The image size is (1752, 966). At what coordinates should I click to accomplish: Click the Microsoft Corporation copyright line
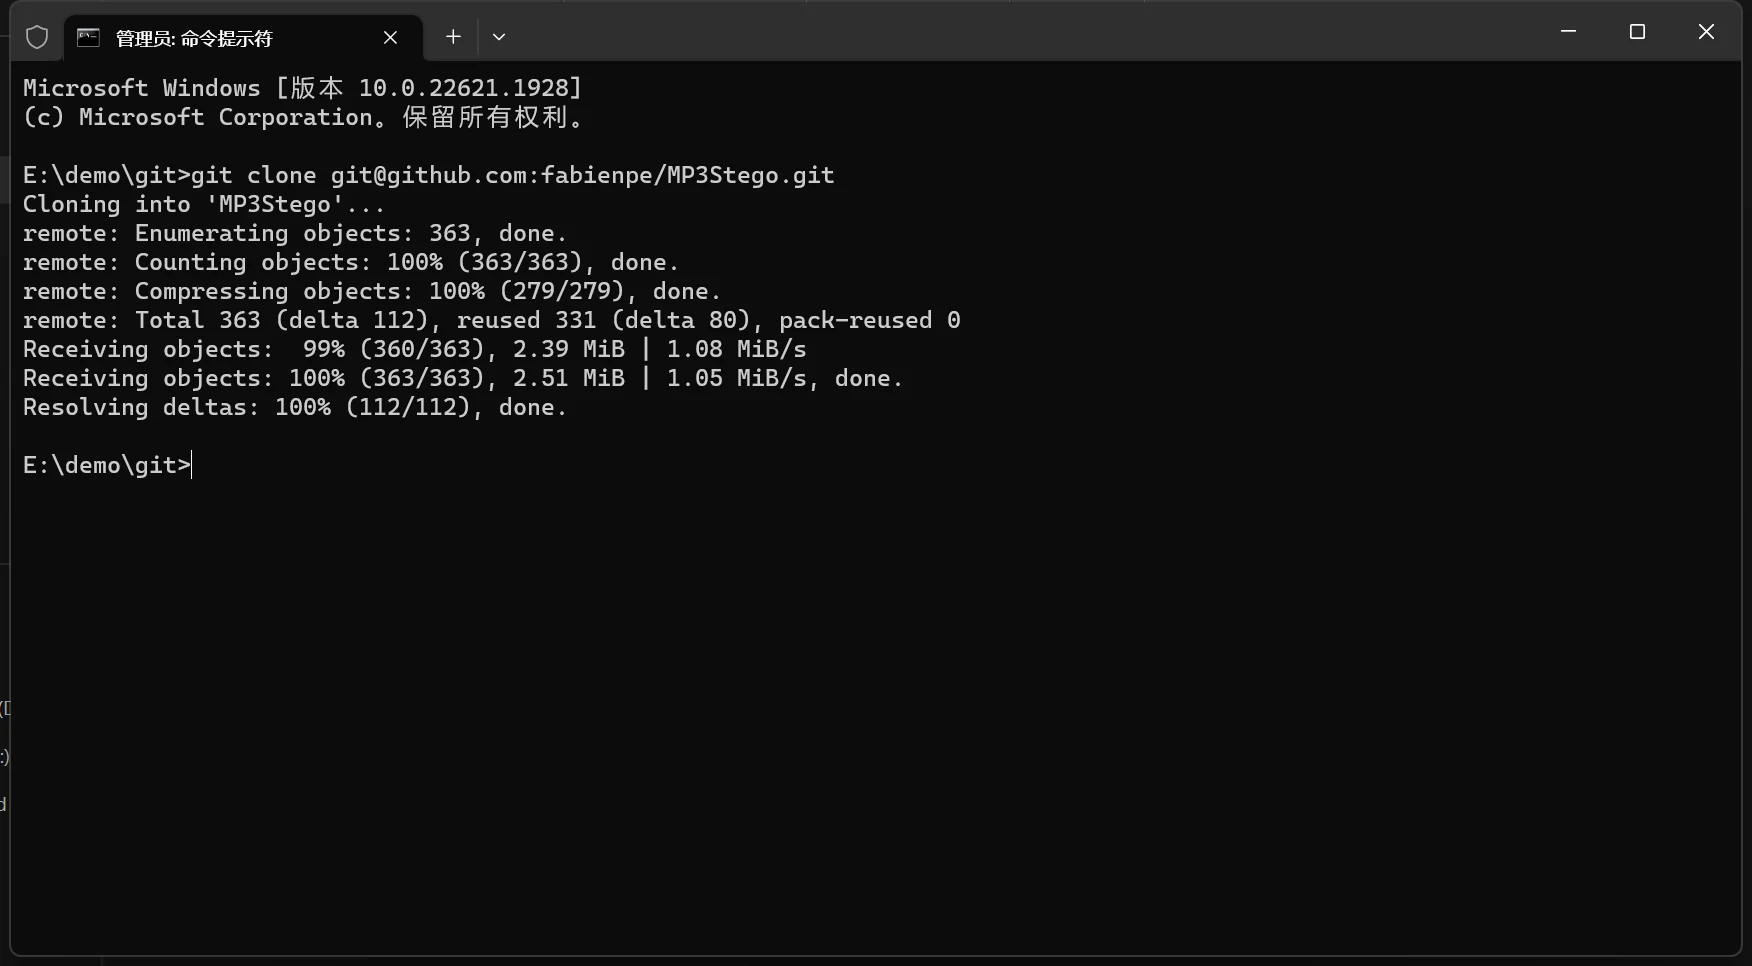302,118
